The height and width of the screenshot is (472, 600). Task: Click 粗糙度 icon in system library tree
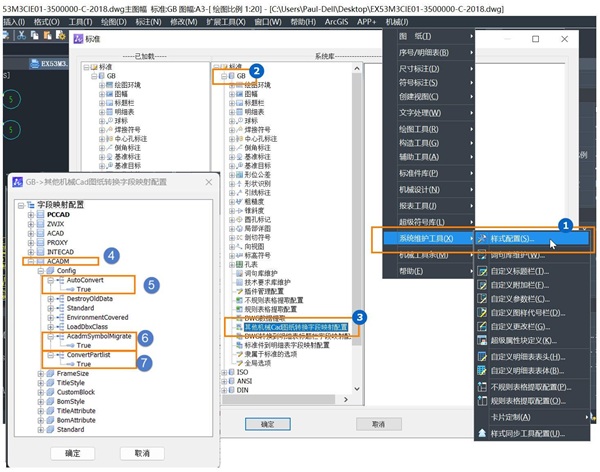pos(240,201)
